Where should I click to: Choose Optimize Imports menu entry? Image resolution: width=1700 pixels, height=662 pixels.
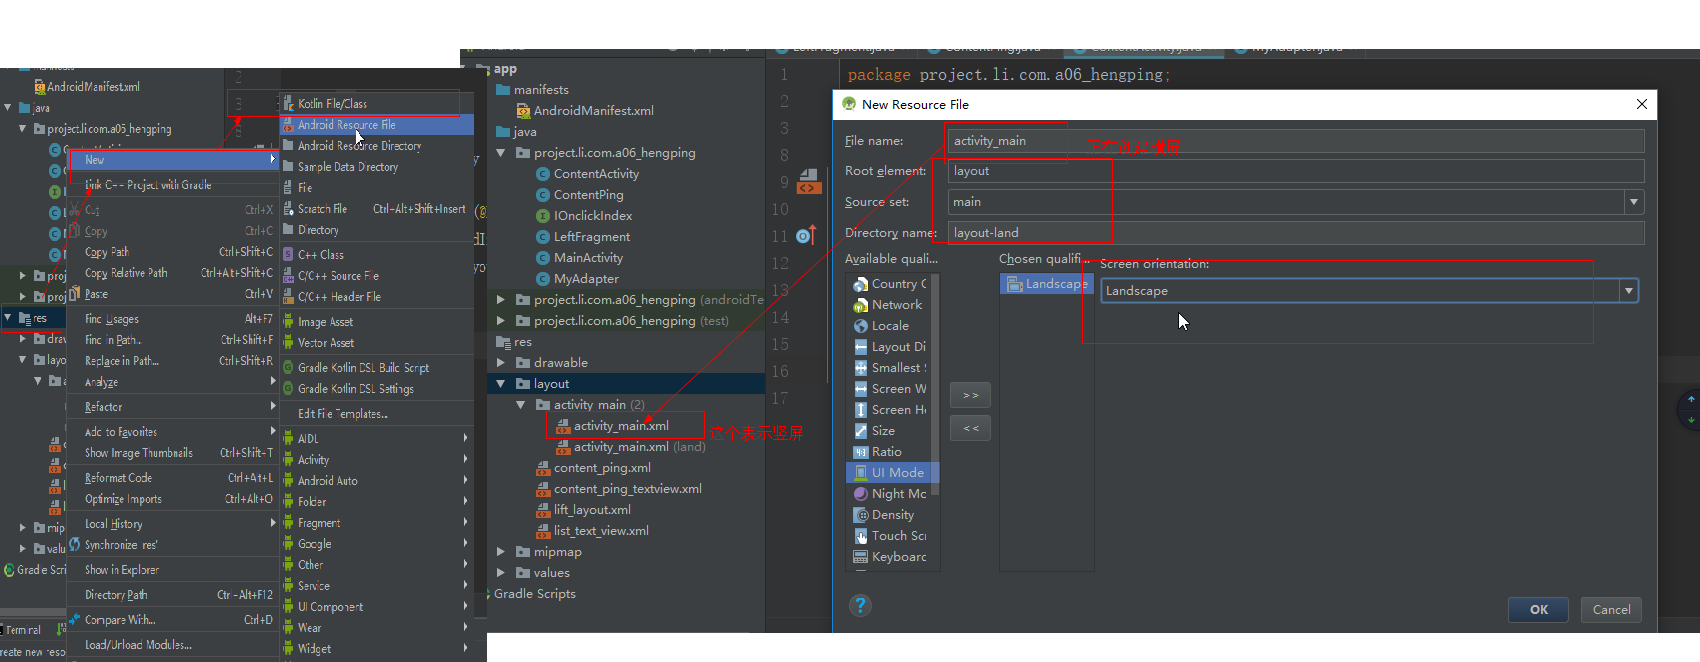click(x=173, y=499)
